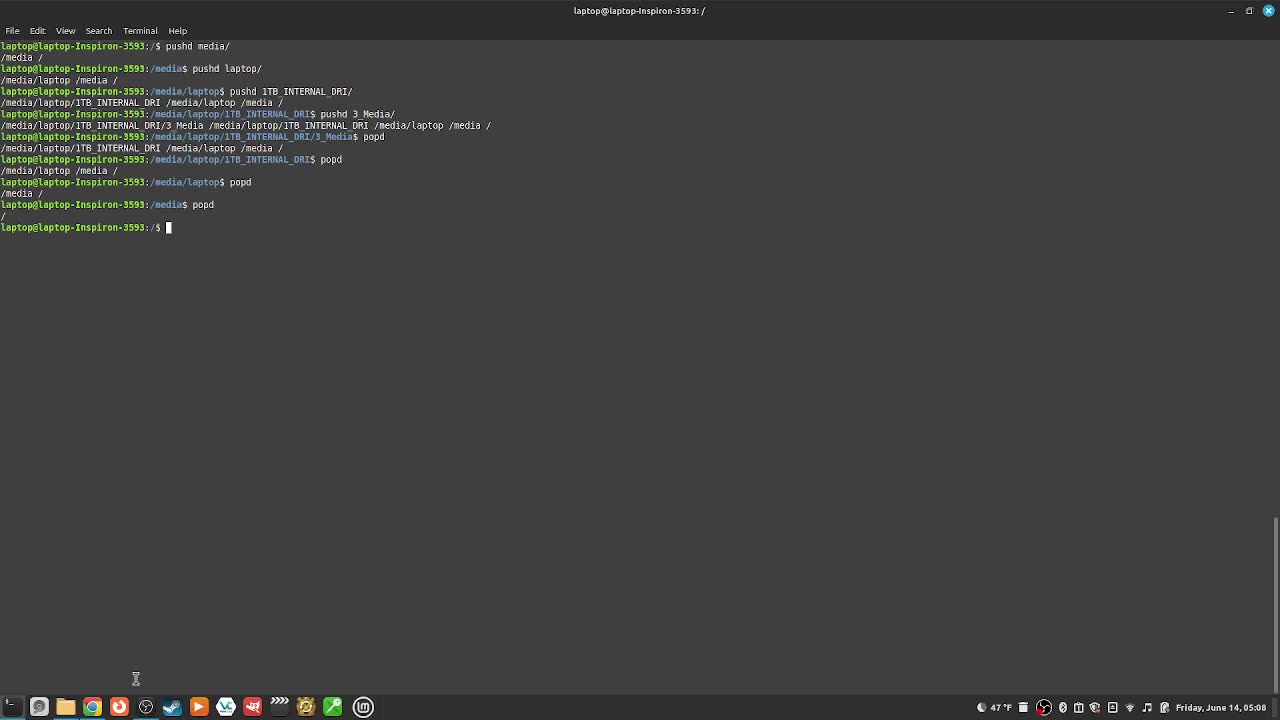Click the 'pushd 3_Media/' command text
The image size is (1280, 720).
click(x=358, y=115)
